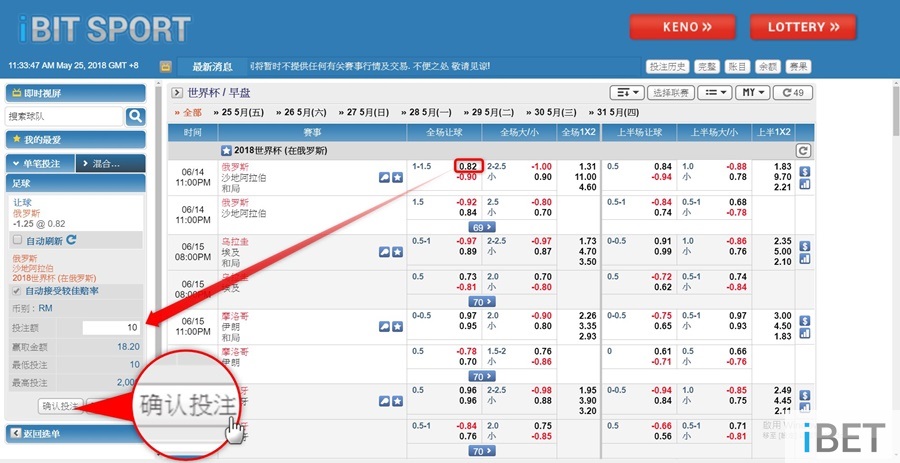Favorite the 摩洛哥 vs 伊朗 match star
The image size is (900, 463).
[x=397, y=326]
